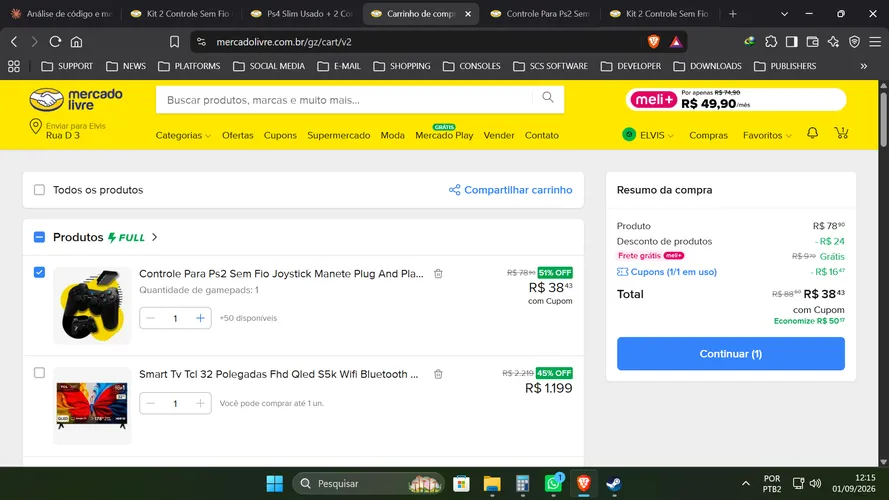Open the CONSOLES bookmarks folder

tap(472, 66)
